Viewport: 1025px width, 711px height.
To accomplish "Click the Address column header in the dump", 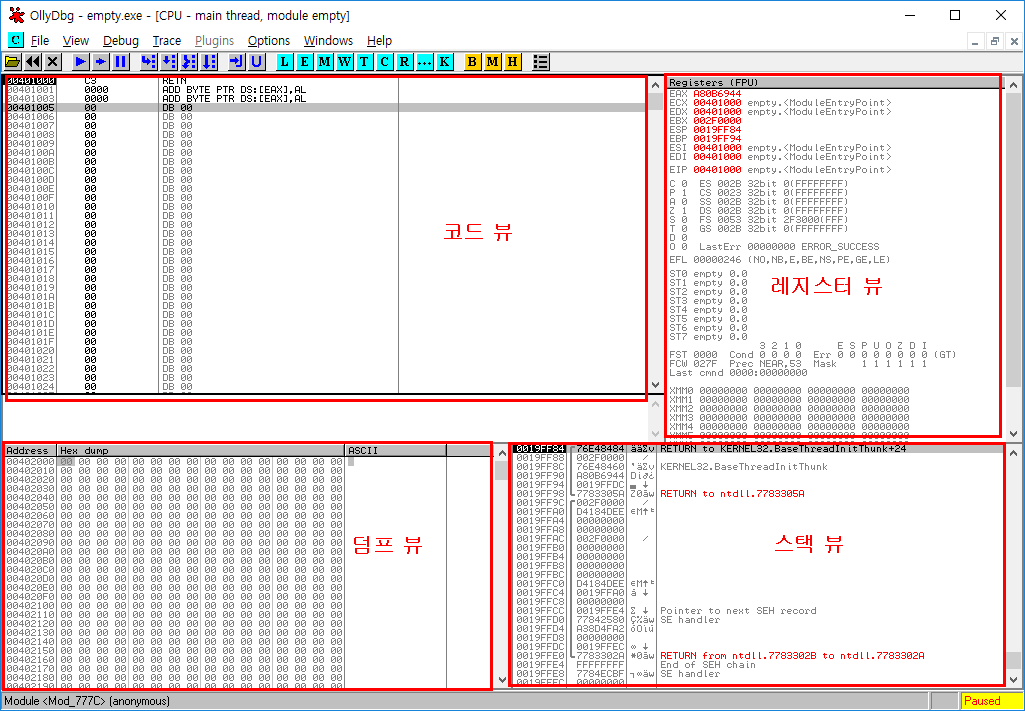I will [x=30, y=450].
